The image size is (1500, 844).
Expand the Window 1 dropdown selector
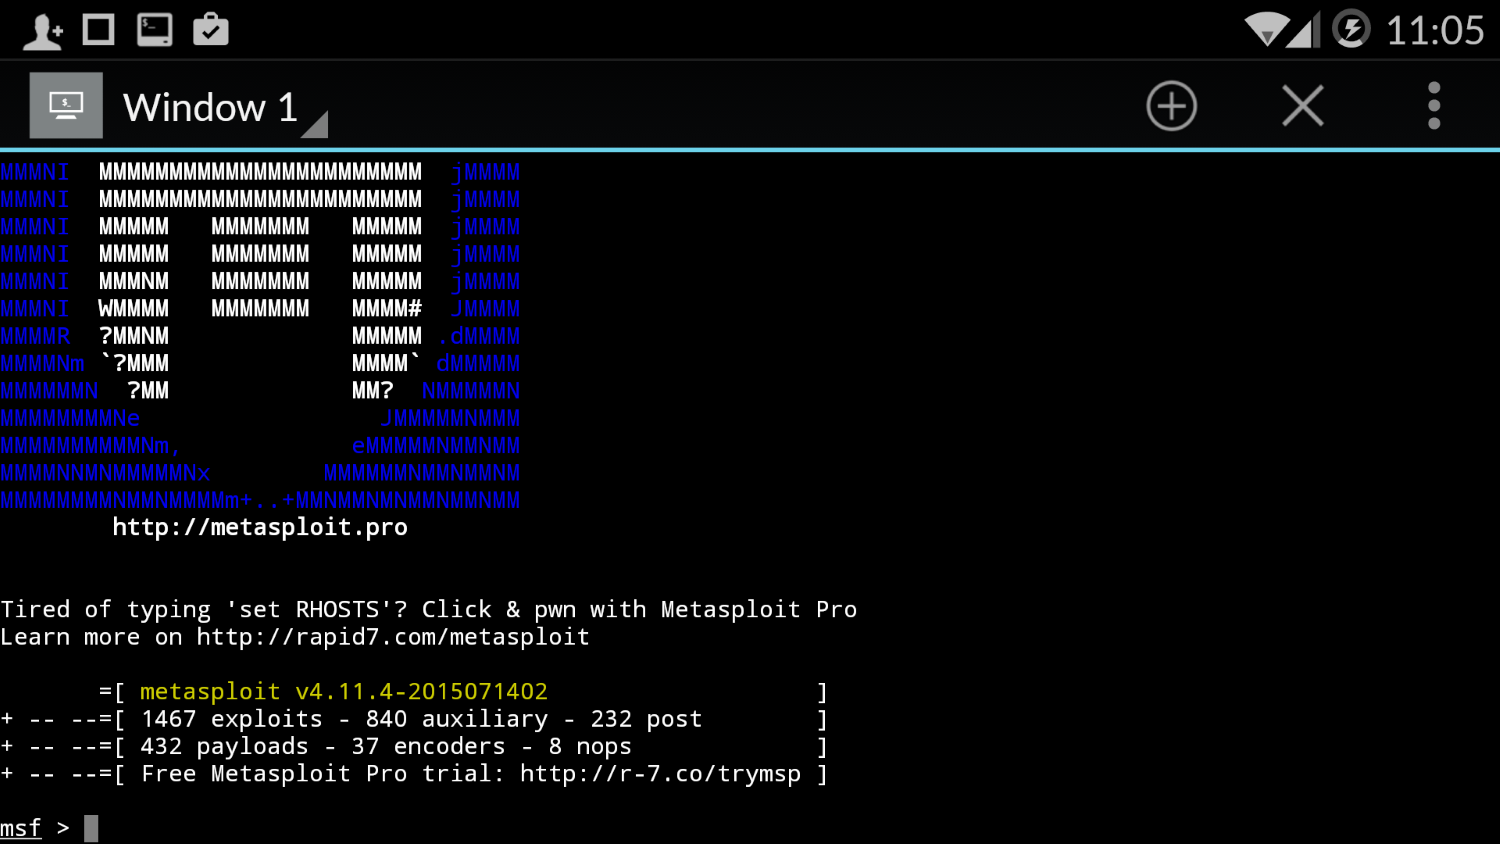(225, 108)
